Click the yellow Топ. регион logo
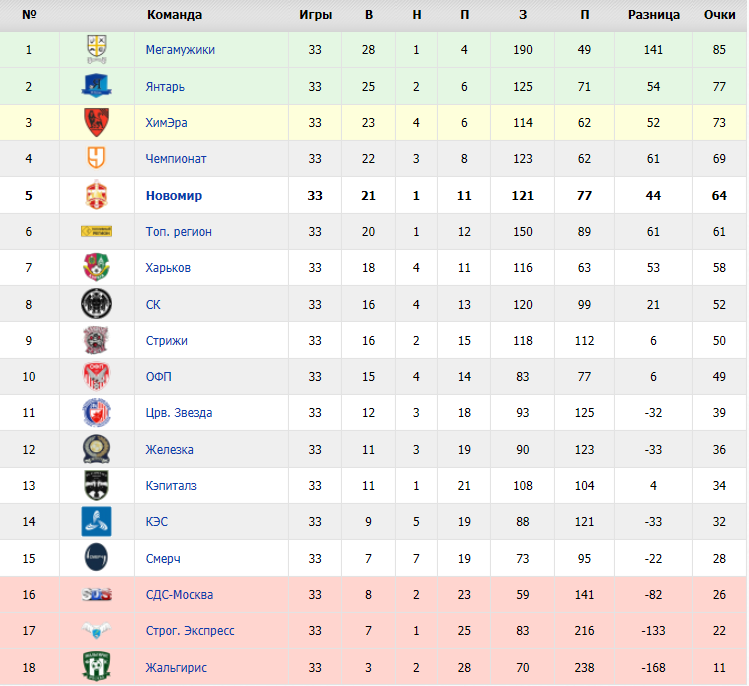This screenshot has width=749, height=686. tap(96, 232)
